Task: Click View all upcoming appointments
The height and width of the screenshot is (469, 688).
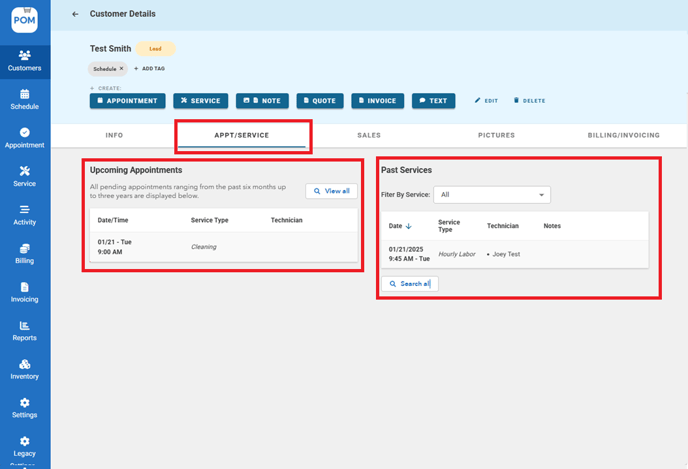Action: click(x=331, y=191)
